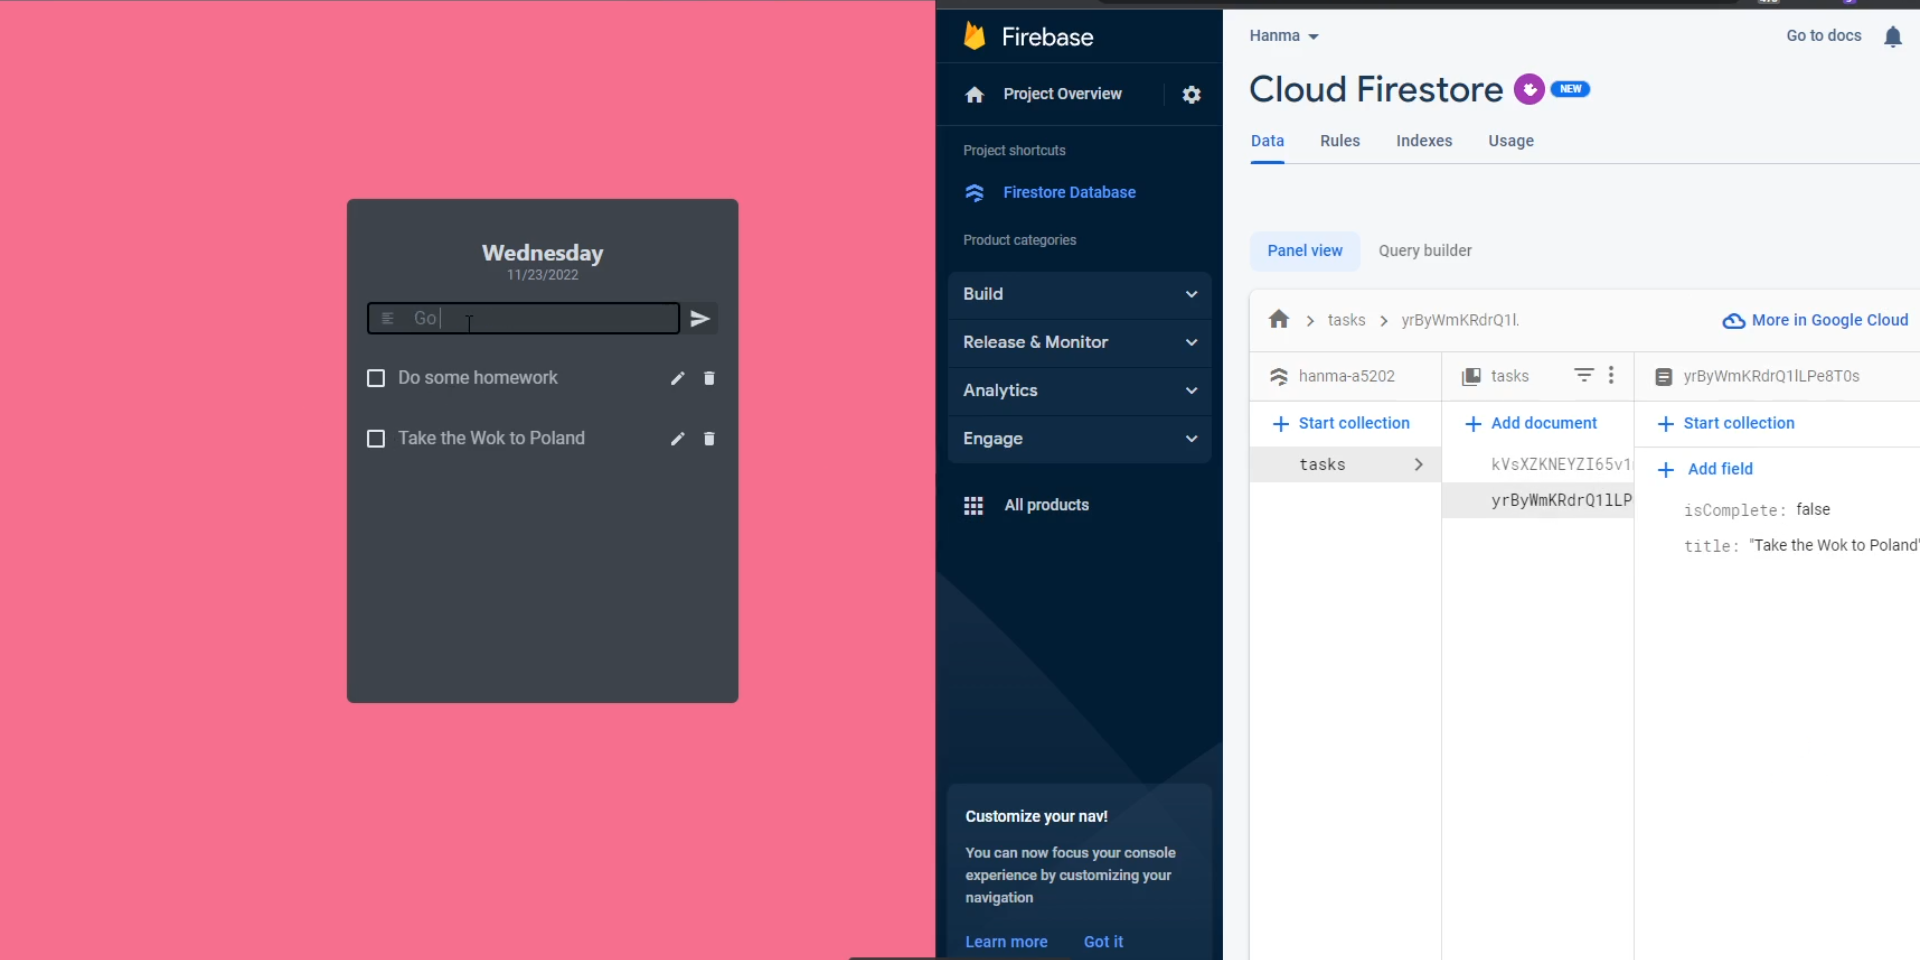Click the hanma-a5202 database icon

(x=1278, y=376)
